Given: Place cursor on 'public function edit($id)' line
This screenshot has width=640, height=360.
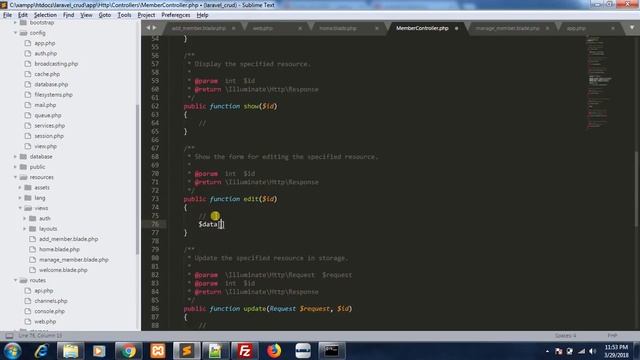Looking at the screenshot, I should tap(231, 199).
